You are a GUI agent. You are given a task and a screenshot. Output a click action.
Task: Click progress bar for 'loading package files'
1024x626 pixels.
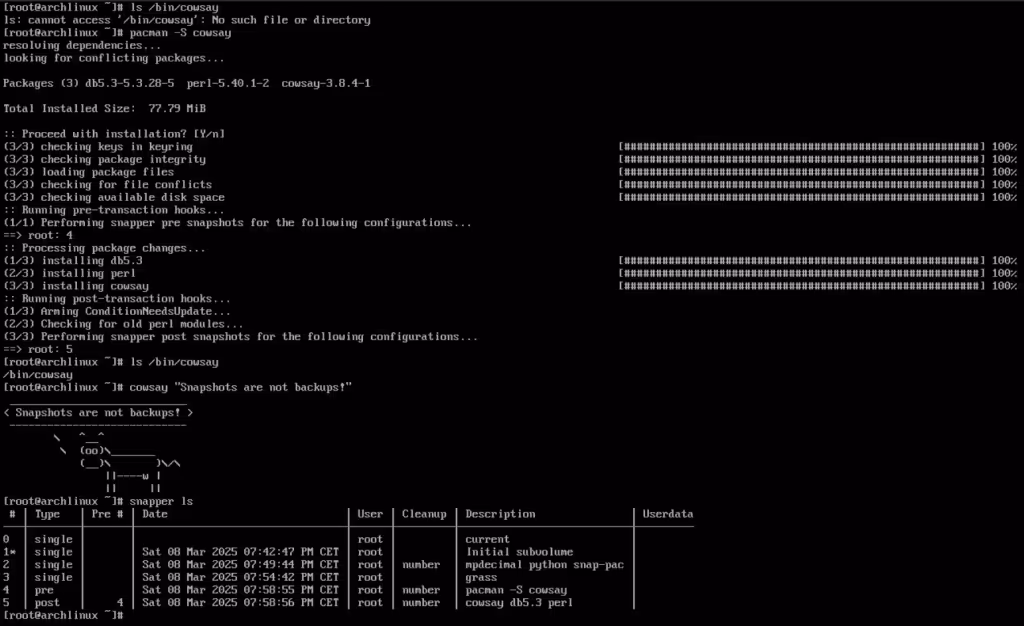pos(801,172)
